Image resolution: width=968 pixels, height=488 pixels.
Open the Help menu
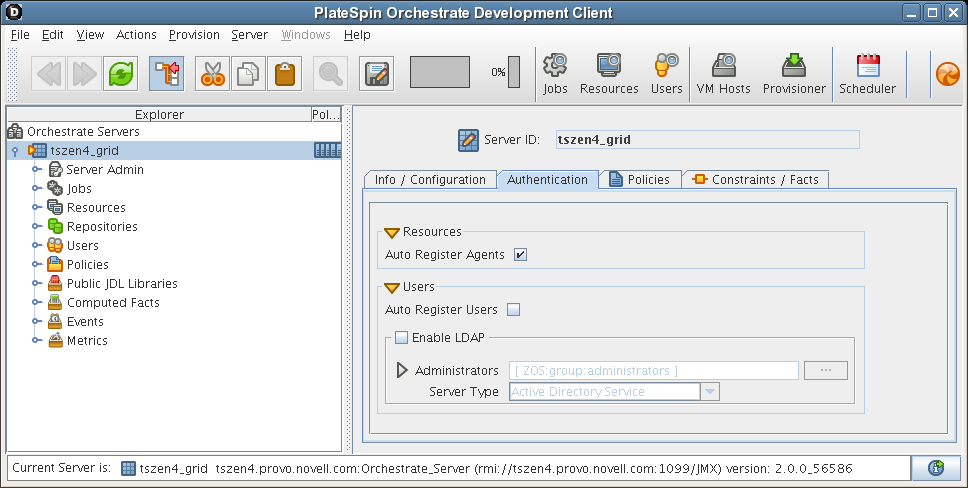tap(357, 35)
